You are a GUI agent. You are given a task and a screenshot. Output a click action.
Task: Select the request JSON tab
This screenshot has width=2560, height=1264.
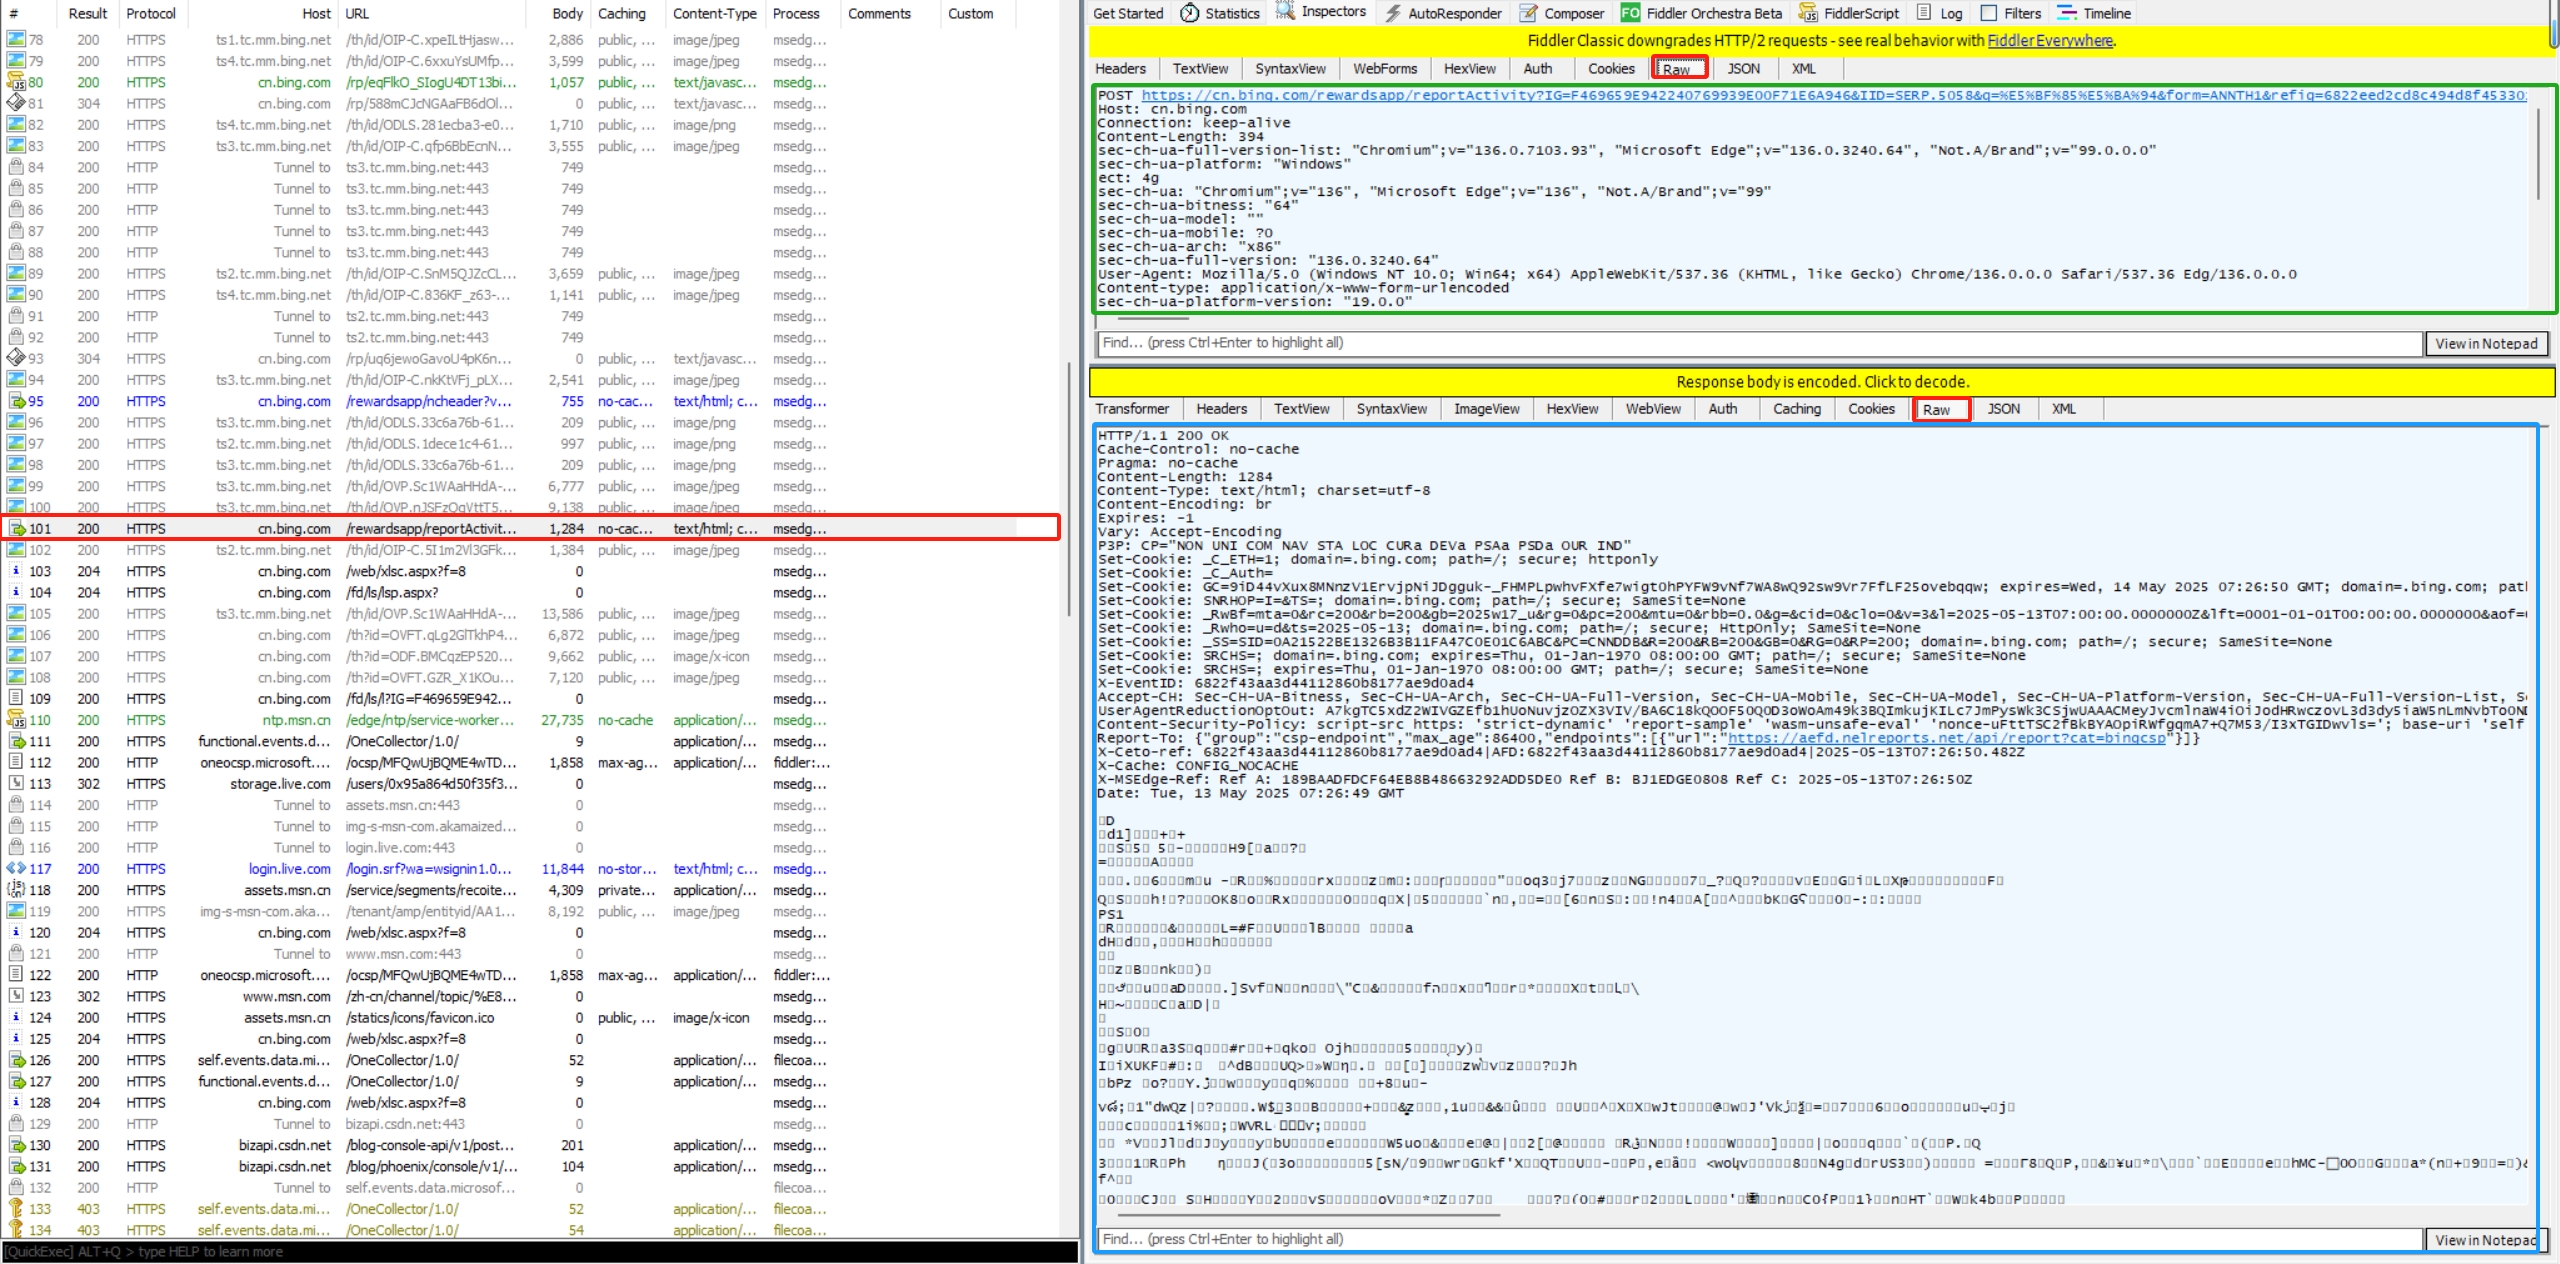[x=1743, y=69]
